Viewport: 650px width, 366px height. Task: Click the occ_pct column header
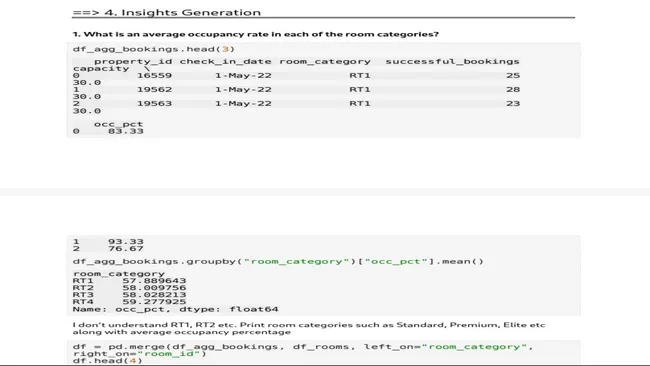118,124
